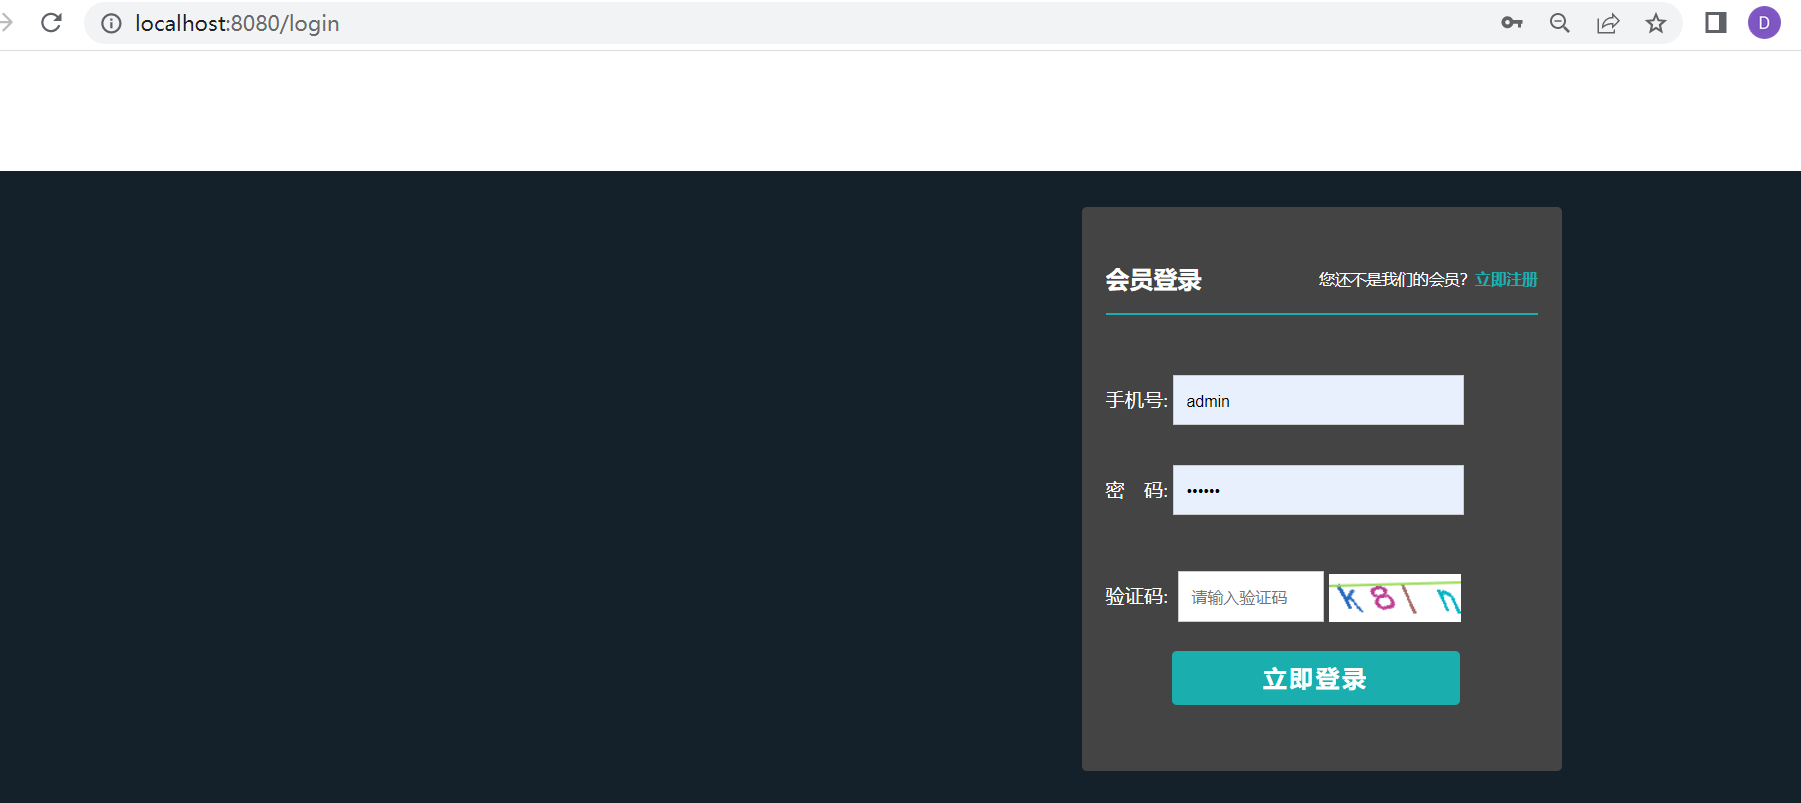Click the 手机号: label
Viewport: 1801px width, 803px height.
(x=1136, y=400)
